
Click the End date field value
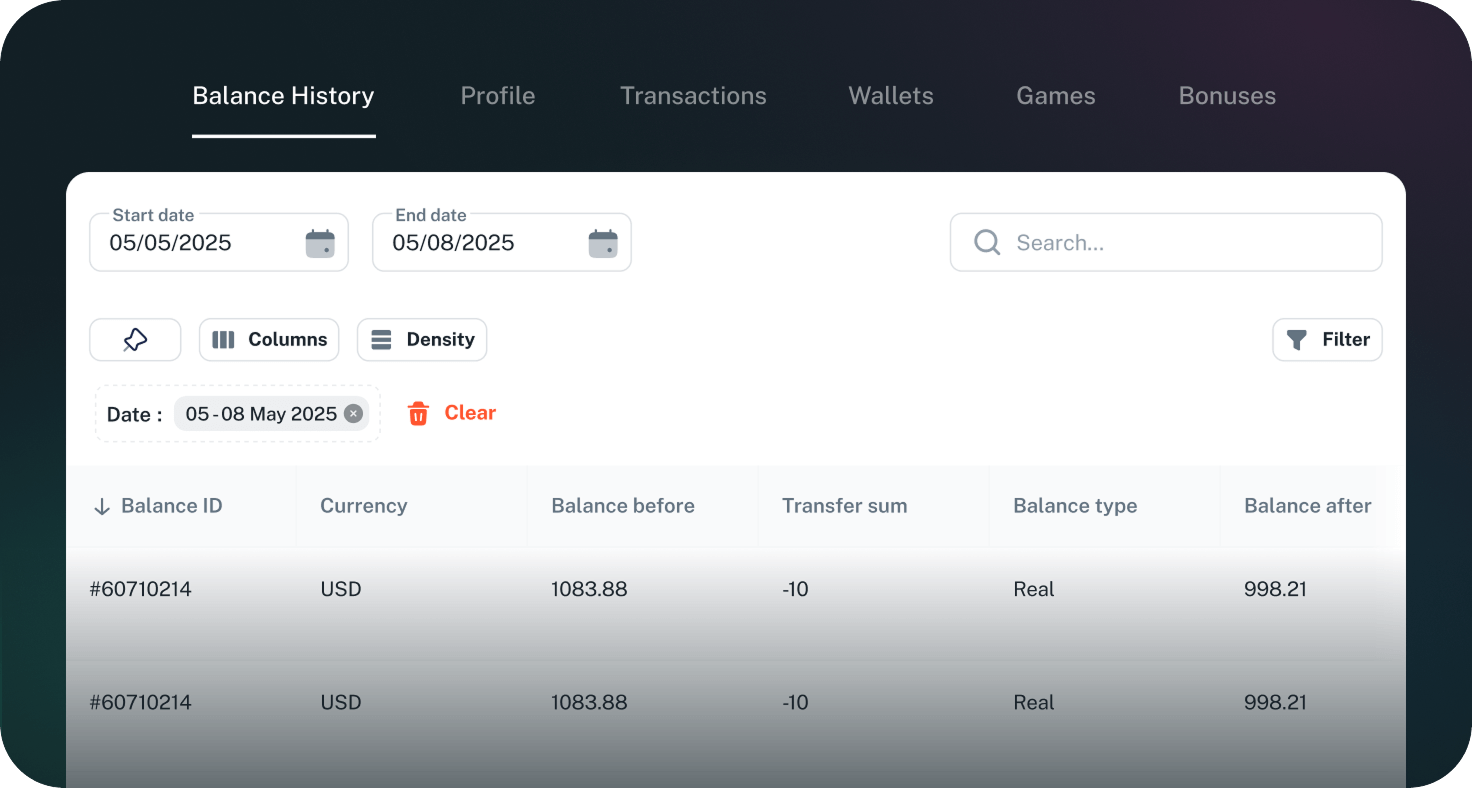(x=454, y=243)
